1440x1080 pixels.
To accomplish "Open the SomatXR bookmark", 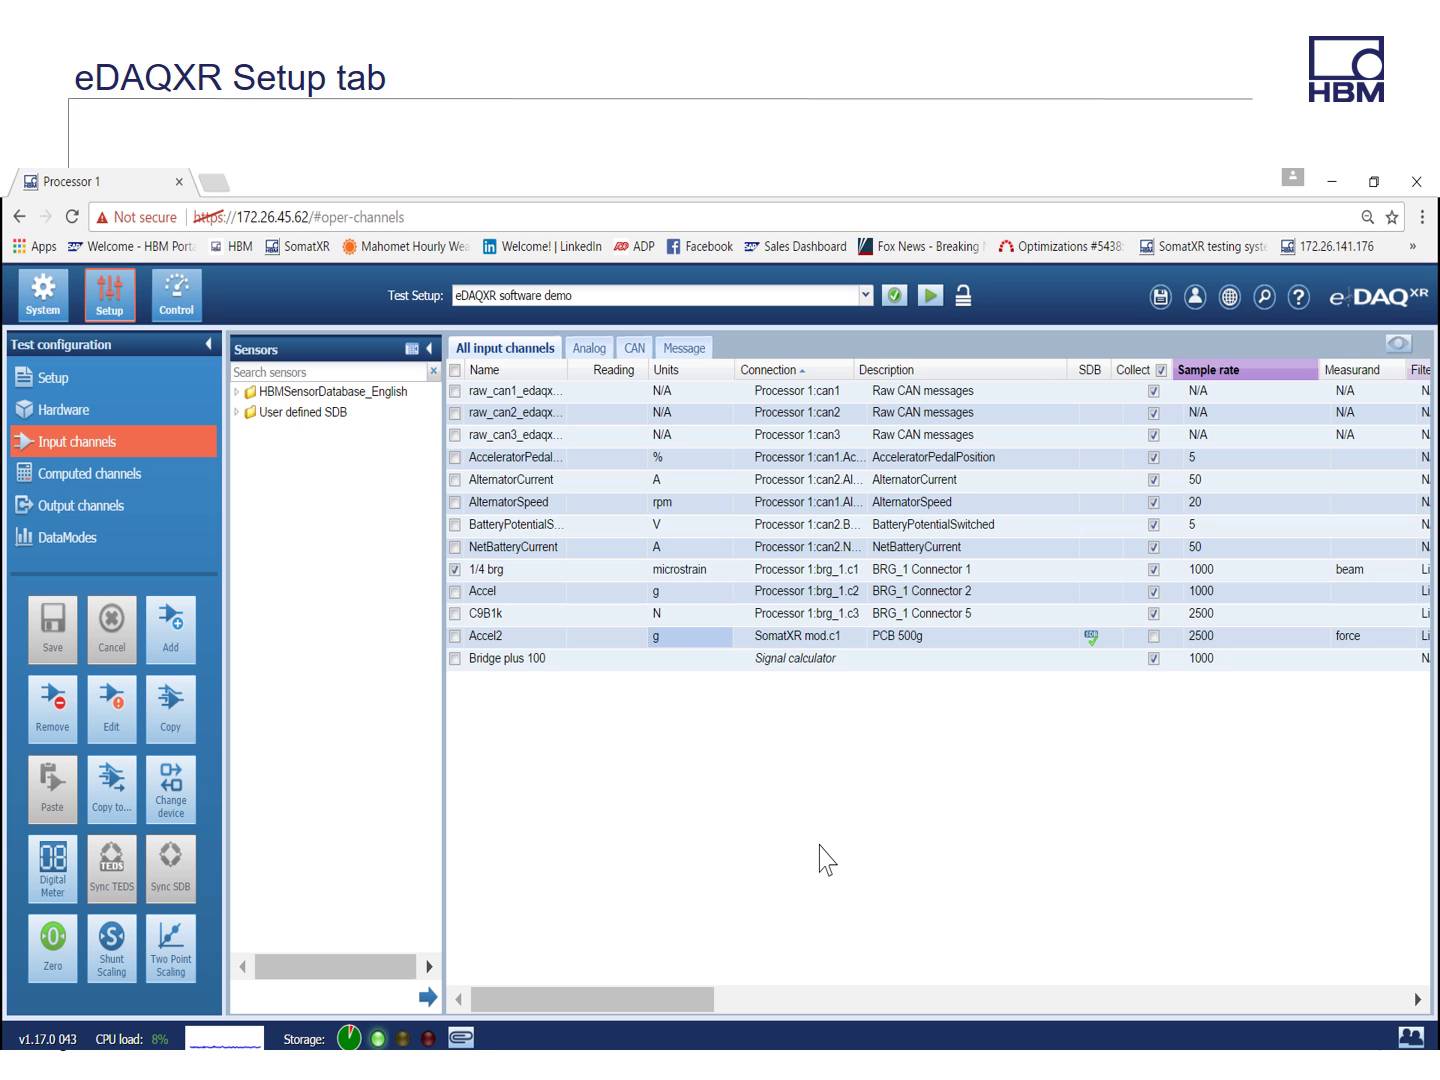I will (x=297, y=247).
